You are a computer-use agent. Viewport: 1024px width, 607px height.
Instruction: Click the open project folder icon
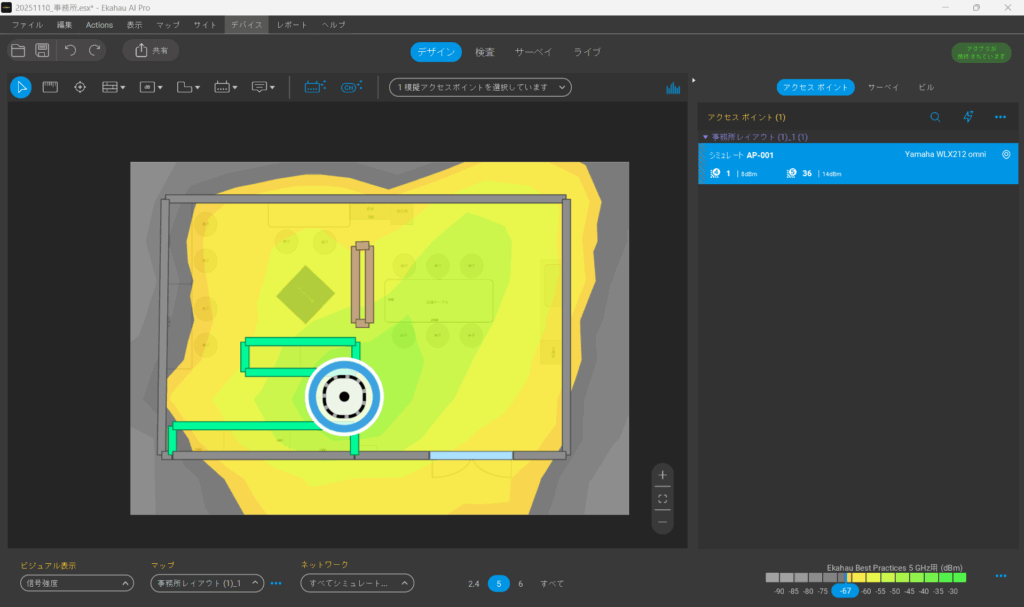pos(18,50)
